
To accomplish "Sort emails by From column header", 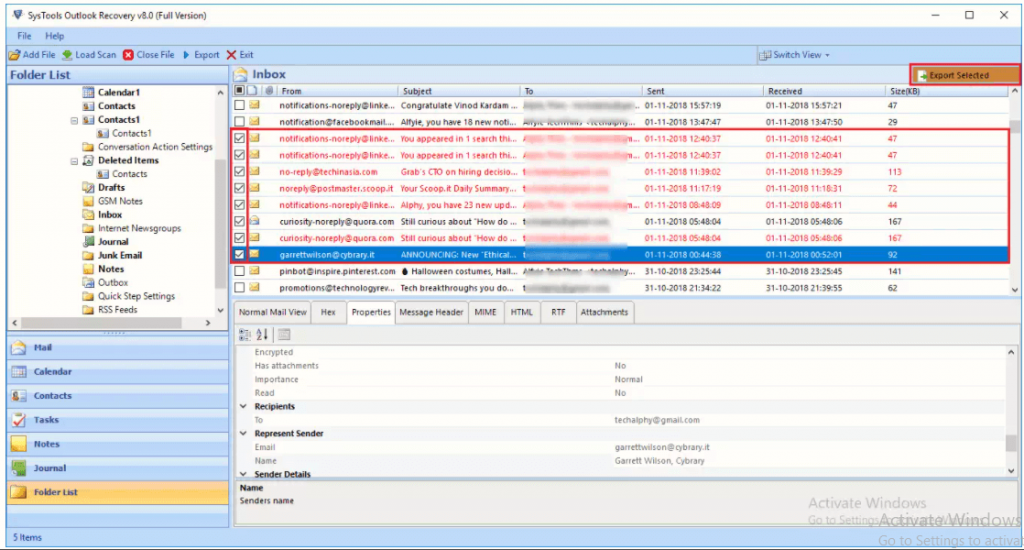I will click(x=336, y=91).
